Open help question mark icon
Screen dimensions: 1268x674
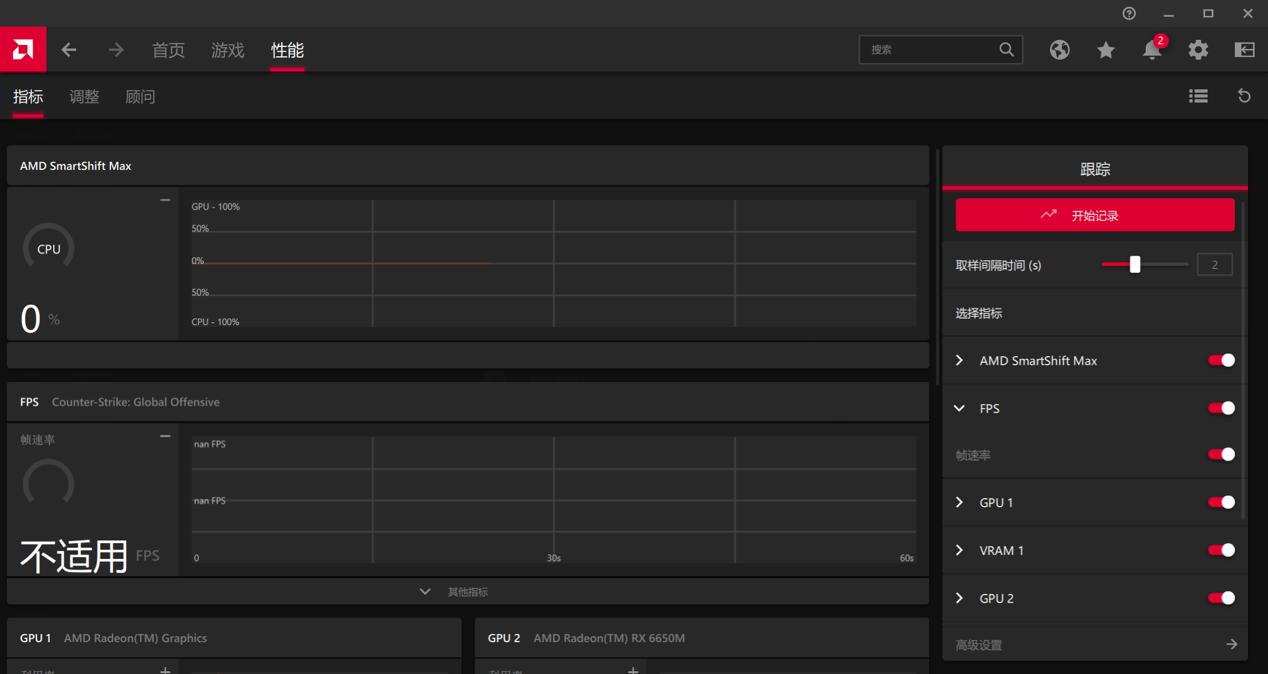1129,13
